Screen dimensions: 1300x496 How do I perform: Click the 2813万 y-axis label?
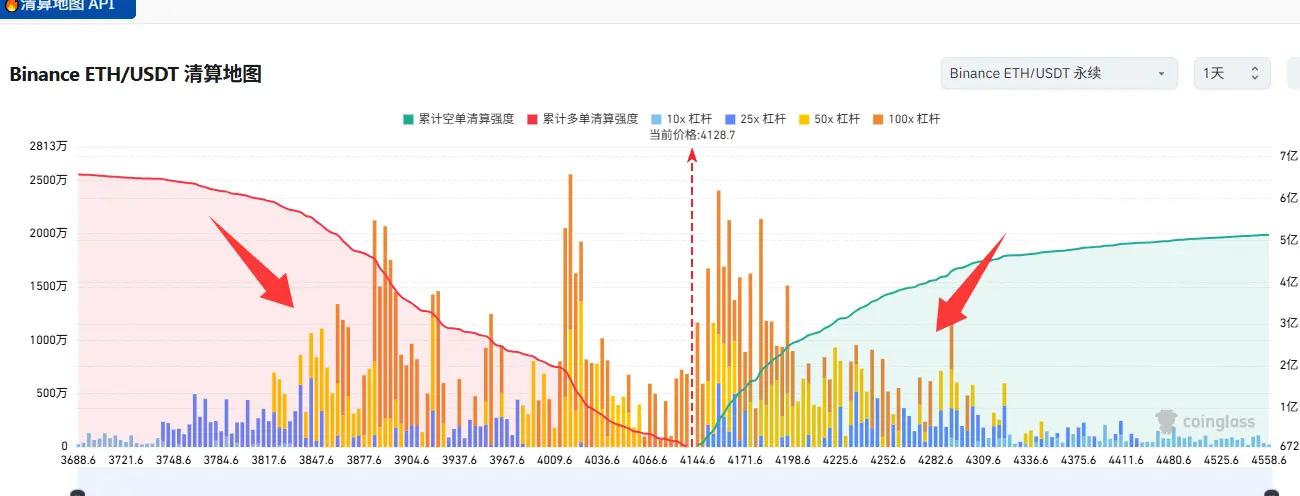[49, 147]
